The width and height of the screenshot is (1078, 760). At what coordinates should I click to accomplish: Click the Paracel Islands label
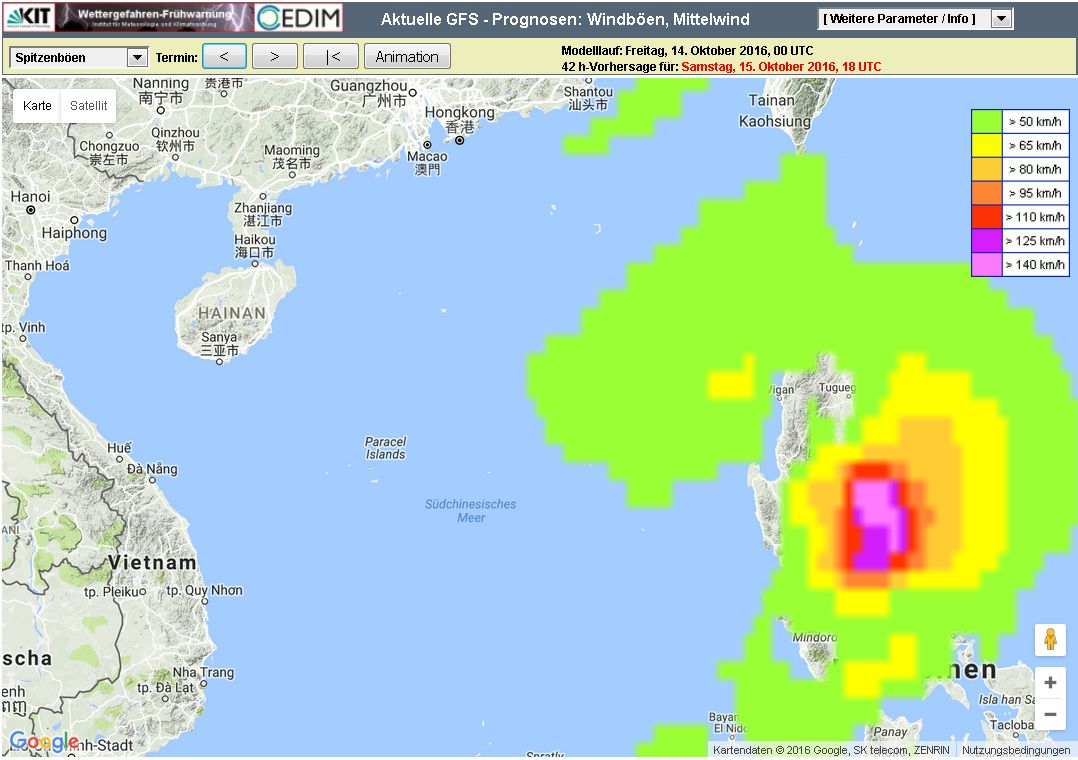(x=385, y=448)
